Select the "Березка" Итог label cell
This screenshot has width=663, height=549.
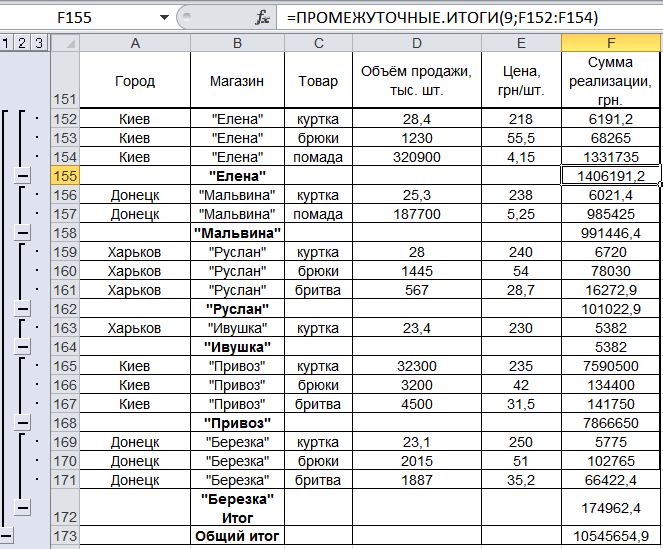point(237,508)
